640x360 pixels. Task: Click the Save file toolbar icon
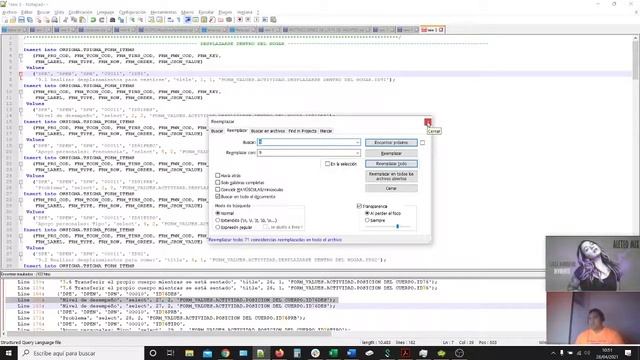point(22,20)
